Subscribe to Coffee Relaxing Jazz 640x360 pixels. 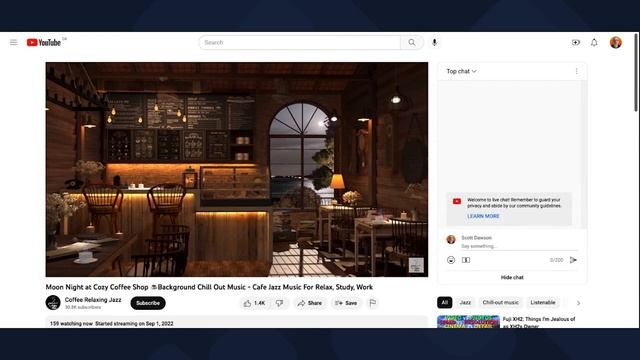[x=148, y=303]
